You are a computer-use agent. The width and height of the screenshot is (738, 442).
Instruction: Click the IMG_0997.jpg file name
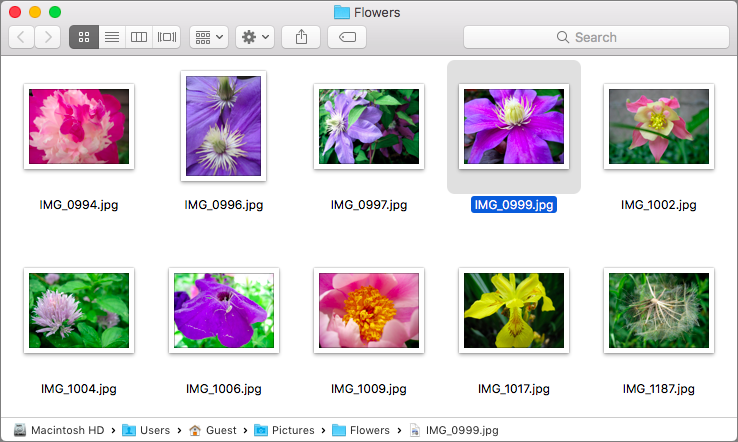pyautogui.click(x=369, y=205)
